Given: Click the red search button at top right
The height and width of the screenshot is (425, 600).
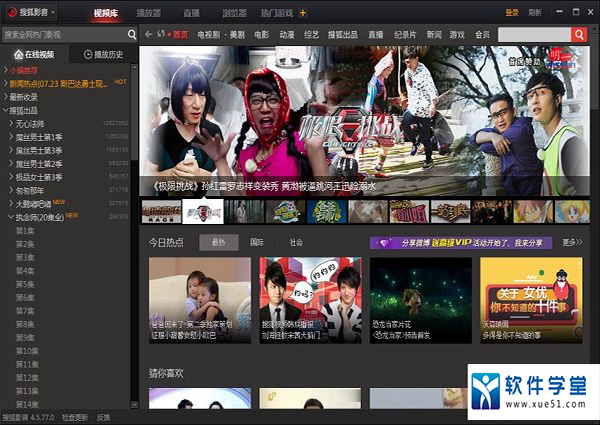Looking at the screenshot, I should [579, 35].
